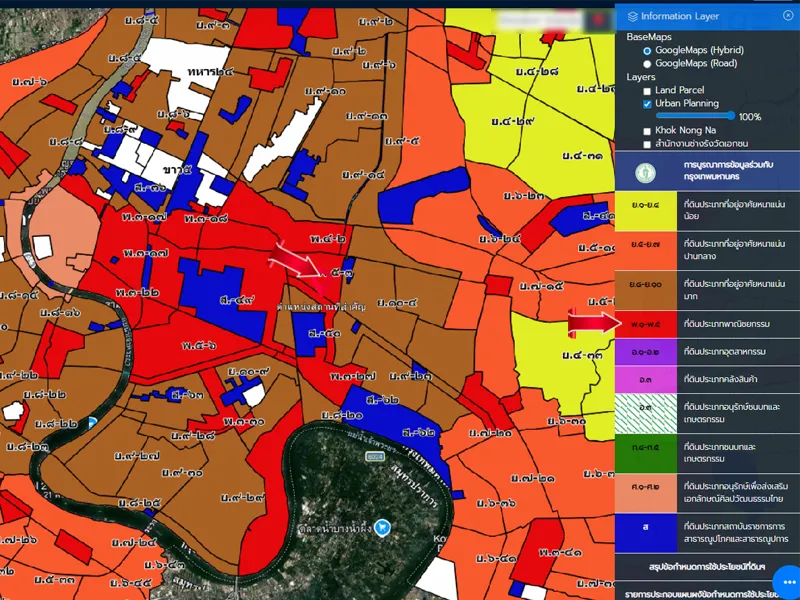Click the red arrow pointing at the legend
Image resolution: width=800 pixels, height=600 pixels.
click(x=589, y=323)
